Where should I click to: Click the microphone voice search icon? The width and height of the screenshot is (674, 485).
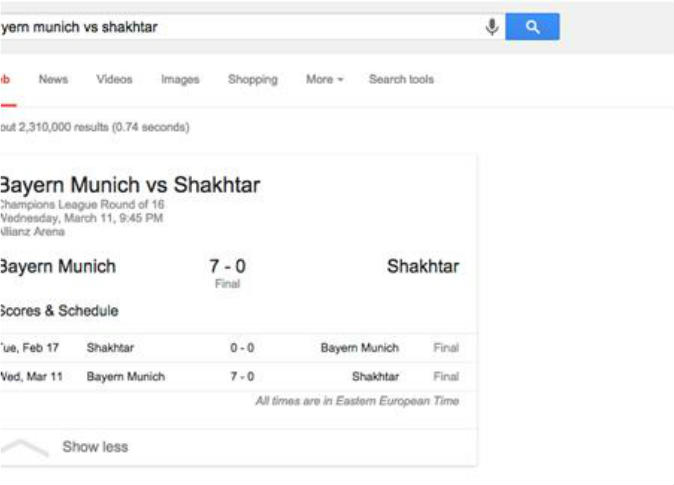click(492, 27)
